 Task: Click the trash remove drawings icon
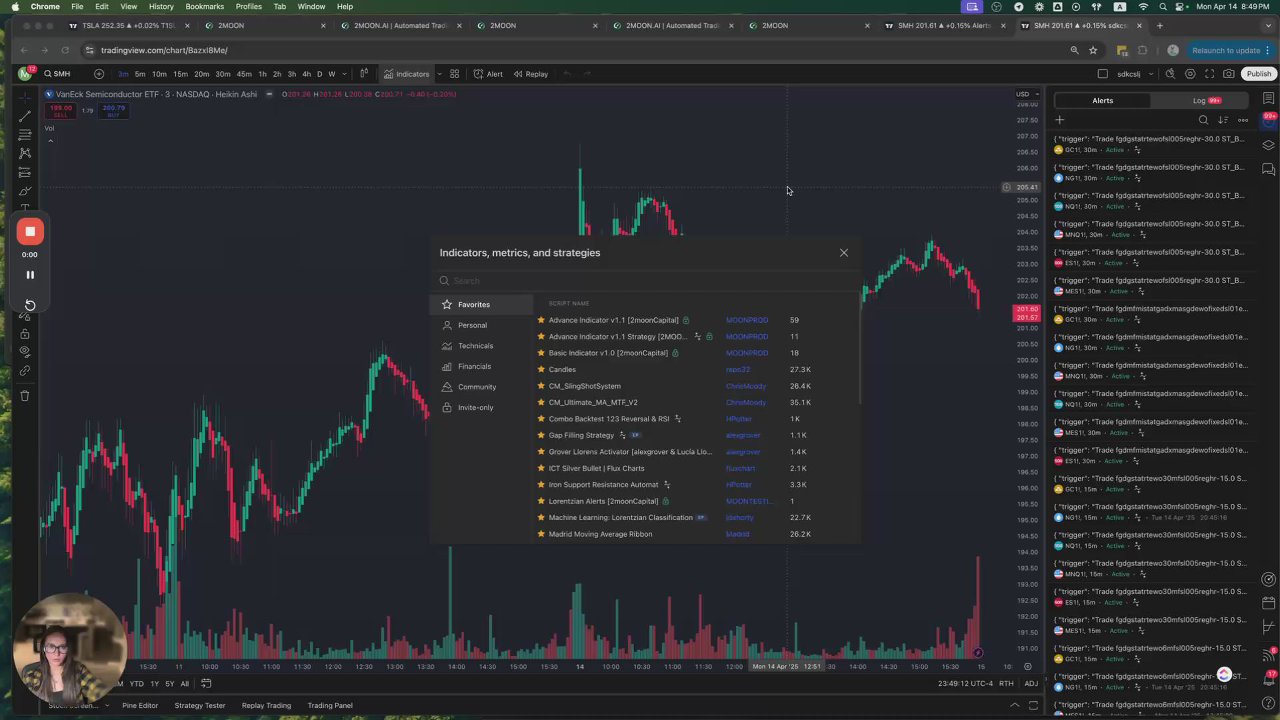point(25,396)
